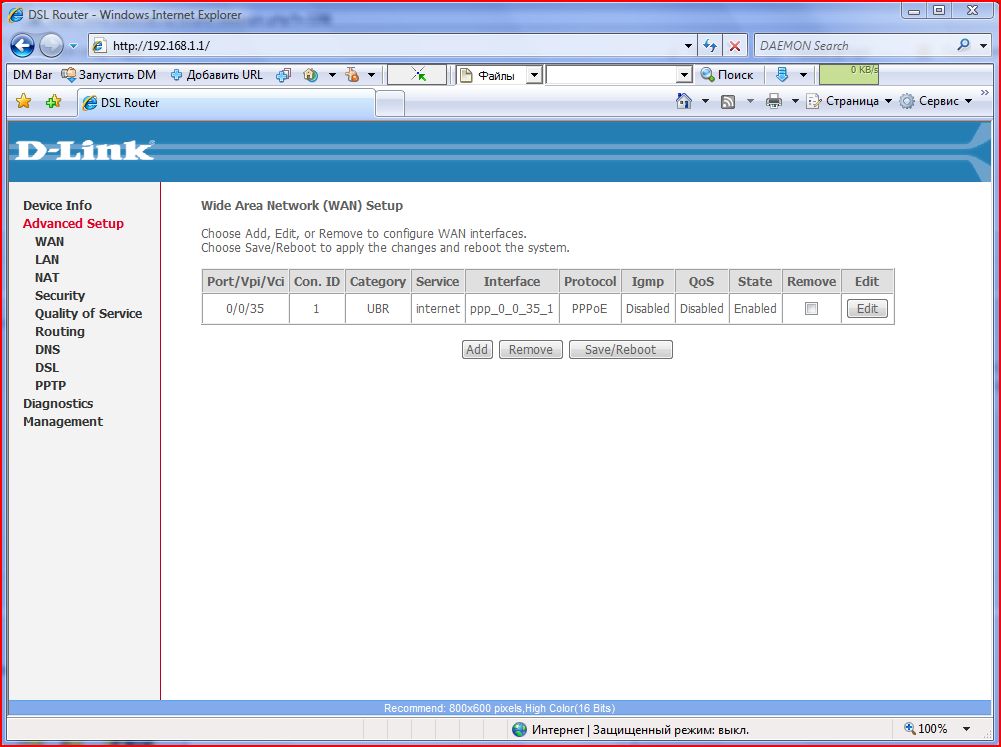
Task: Click the status bar Internet zone globe icon
Action: pos(520,729)
